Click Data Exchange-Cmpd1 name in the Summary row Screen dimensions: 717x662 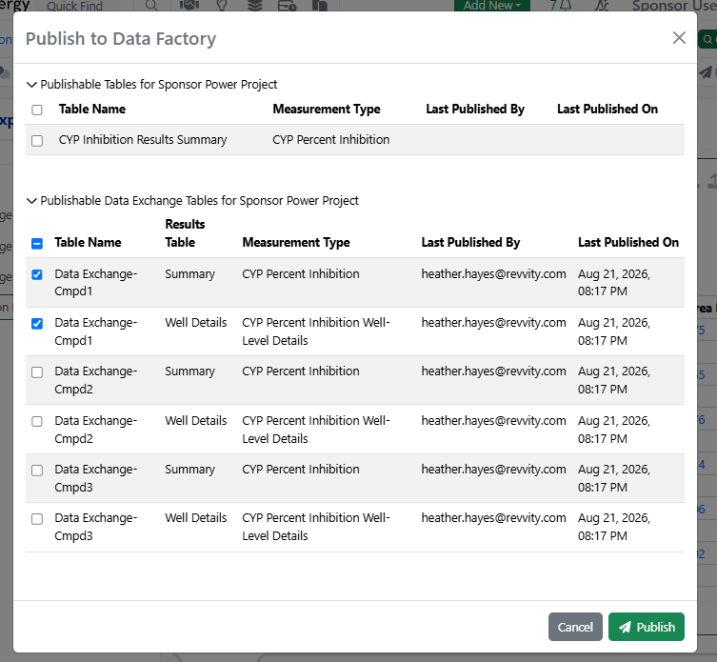click(x=96, y=283)
